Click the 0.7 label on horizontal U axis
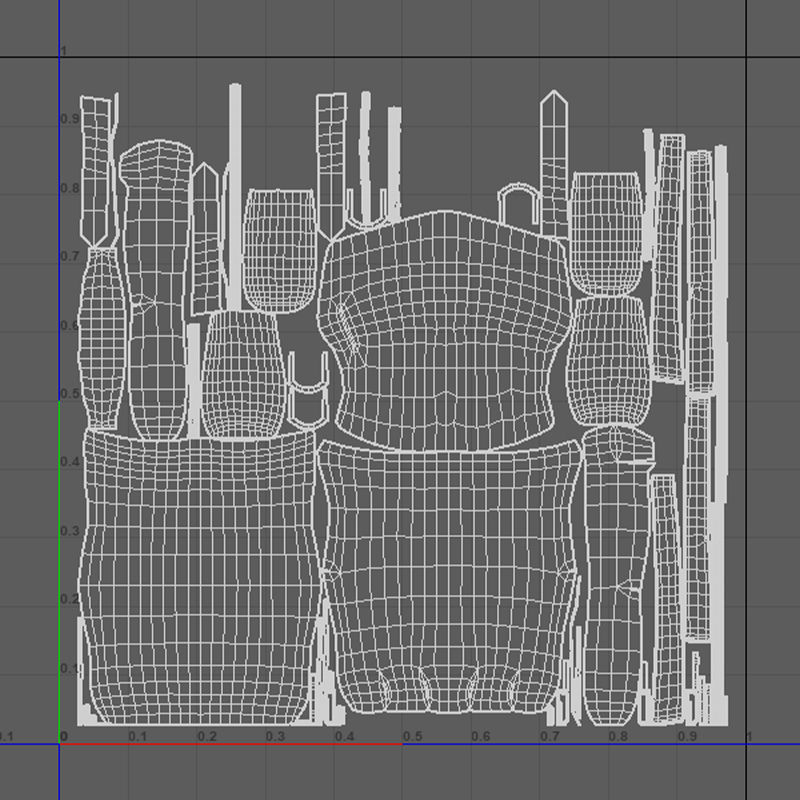This screenshot has height=800, width=800. click(x=549, y=737)
